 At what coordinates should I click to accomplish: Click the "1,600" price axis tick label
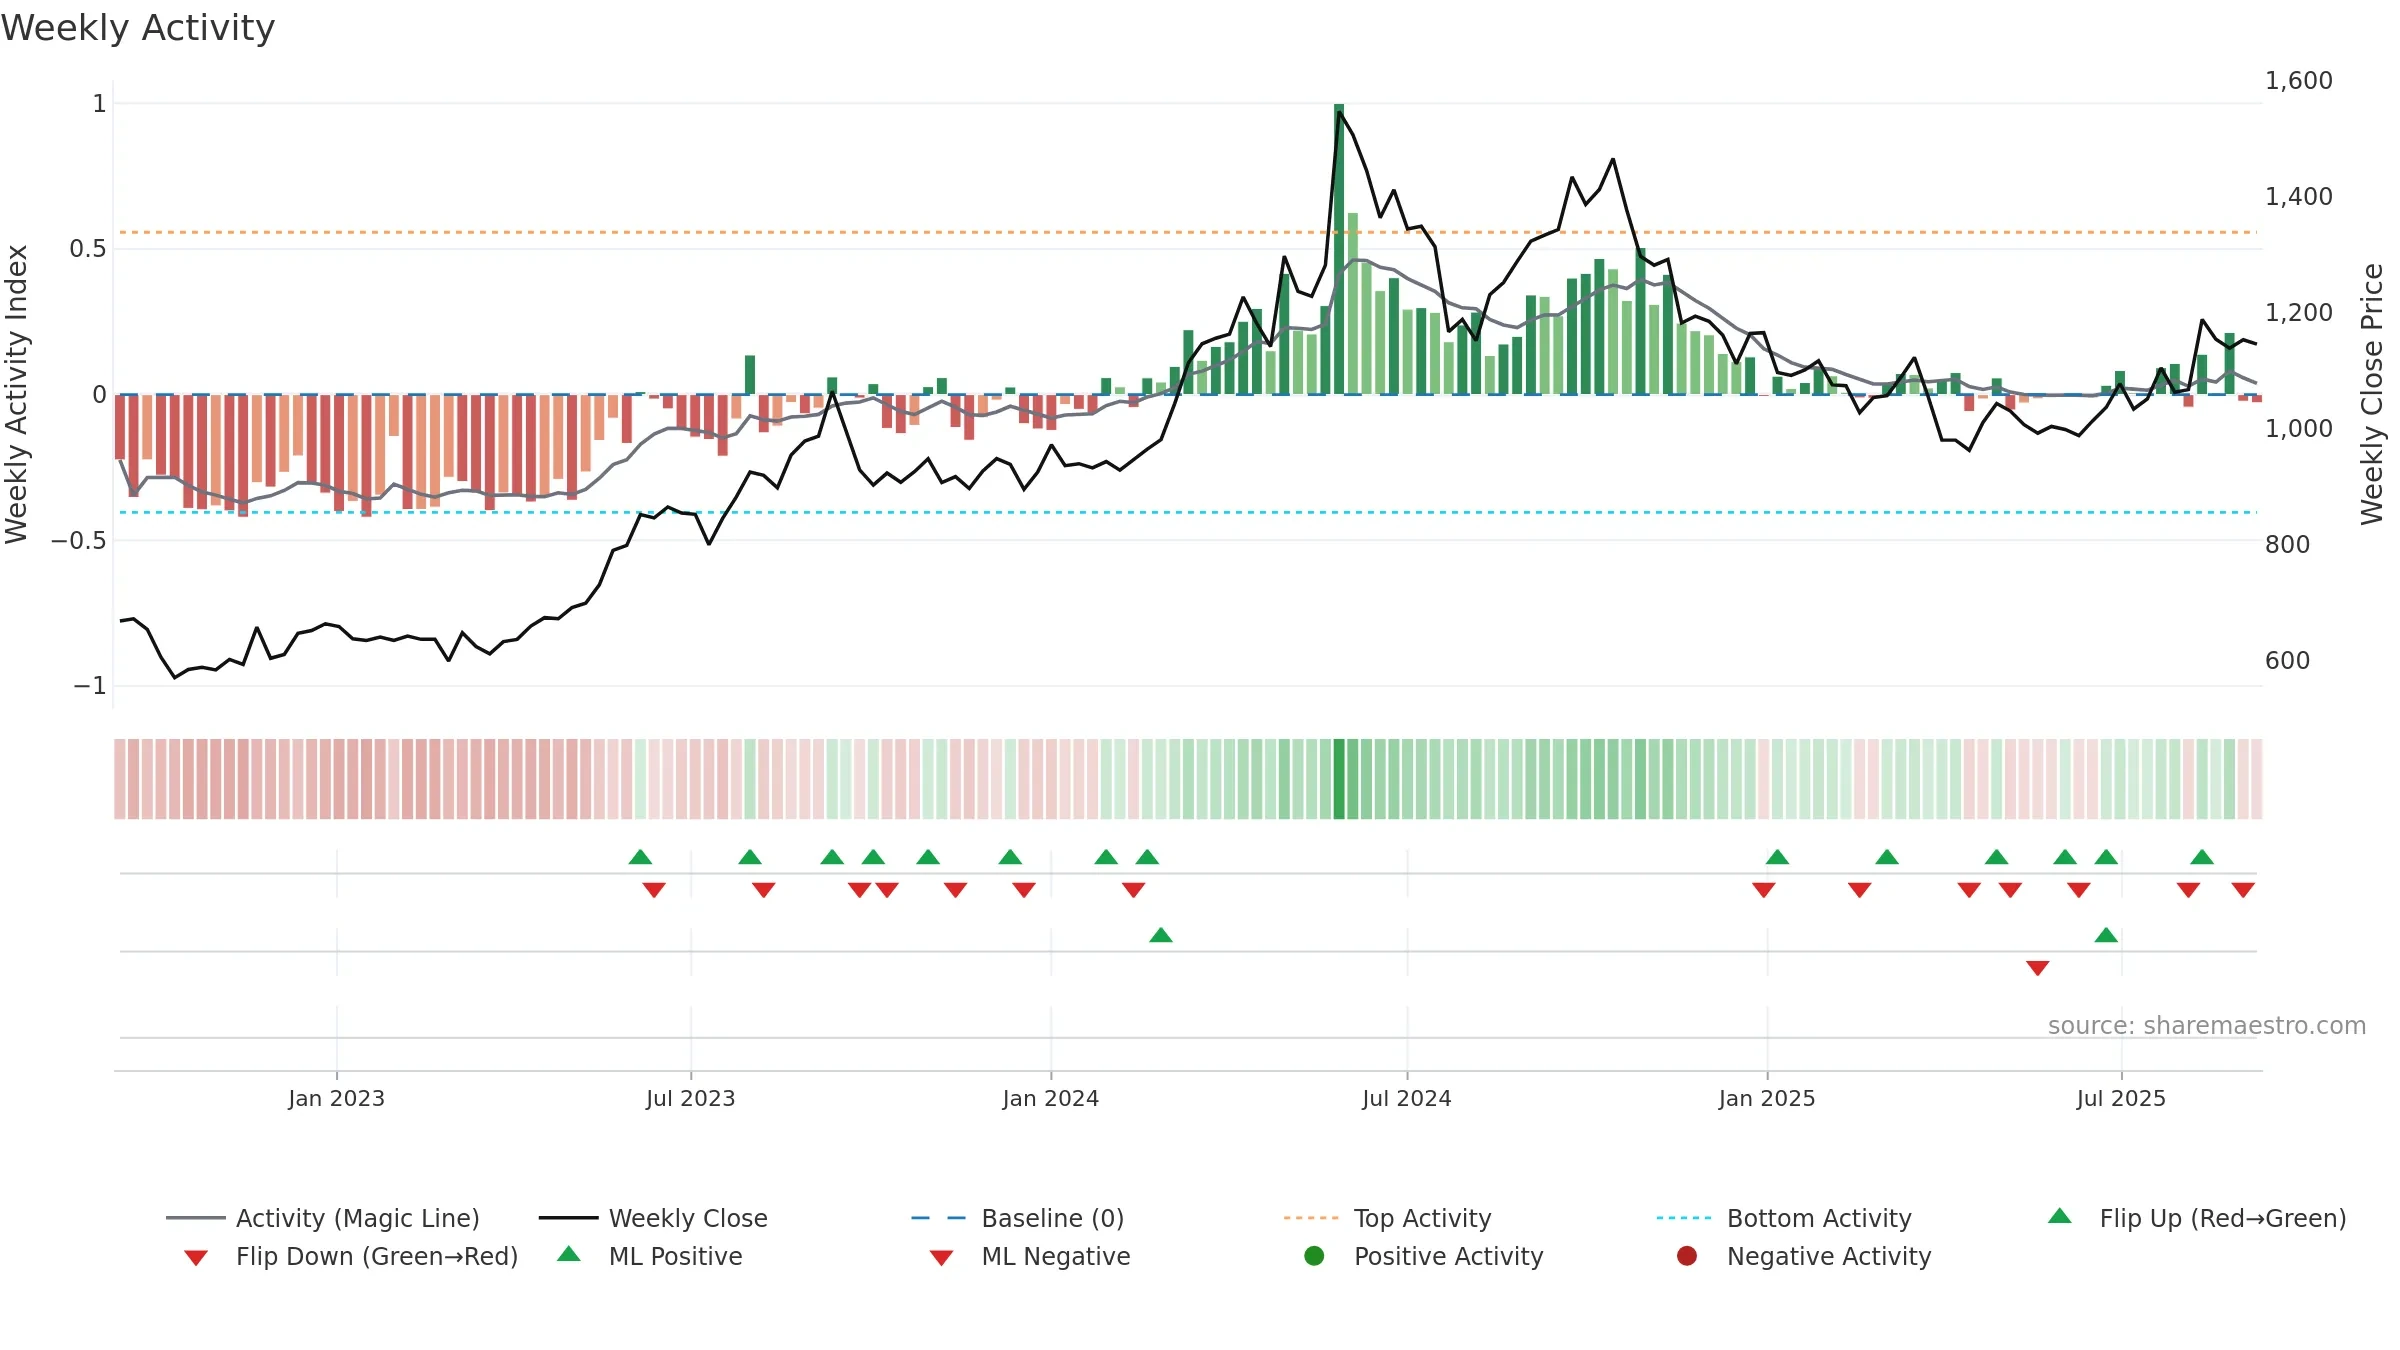[x=2299, y=81]
